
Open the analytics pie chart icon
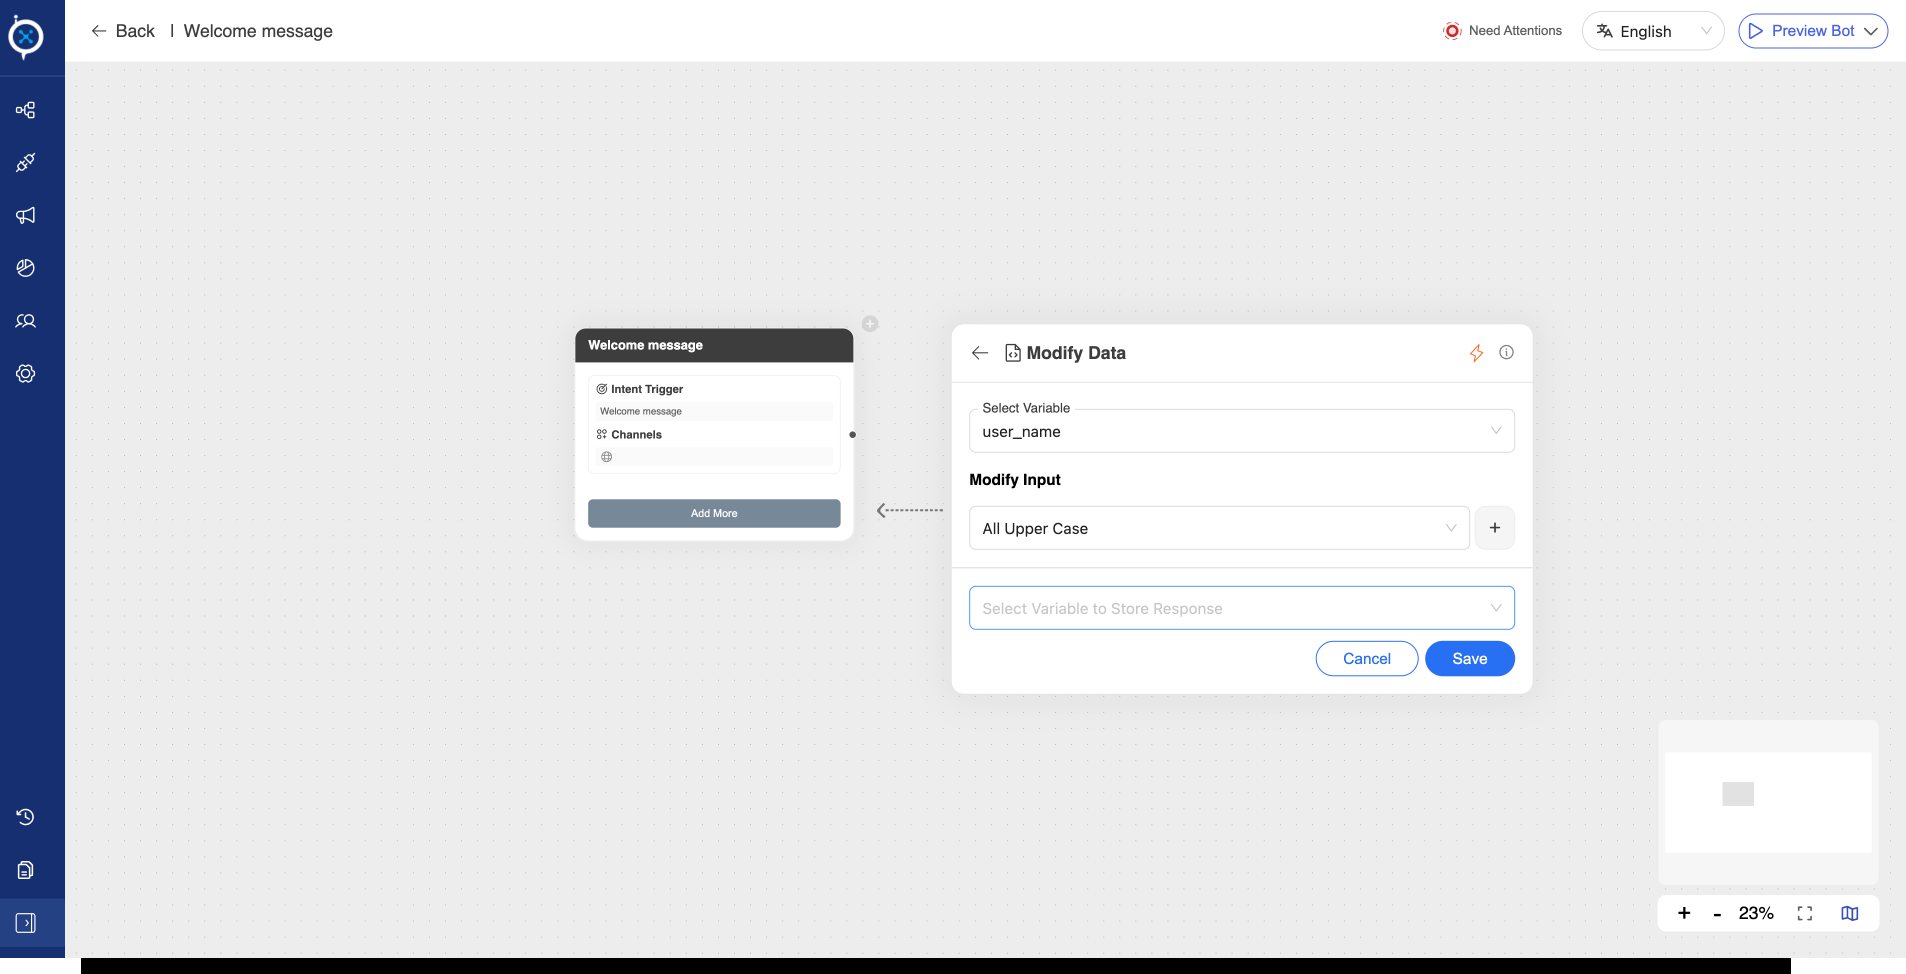[26, 268]
